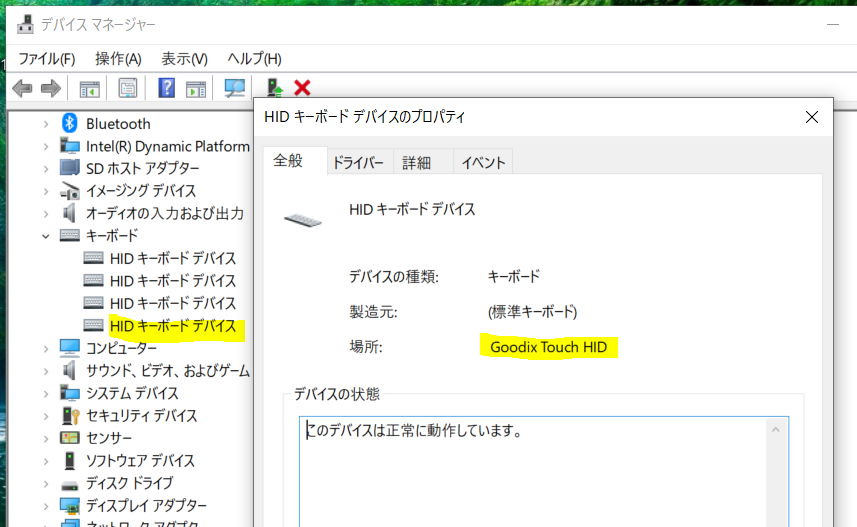This screenshot has height=527, width=857.
Task: Open the Properties toolbar icon
Action: [x=128, y=88]
